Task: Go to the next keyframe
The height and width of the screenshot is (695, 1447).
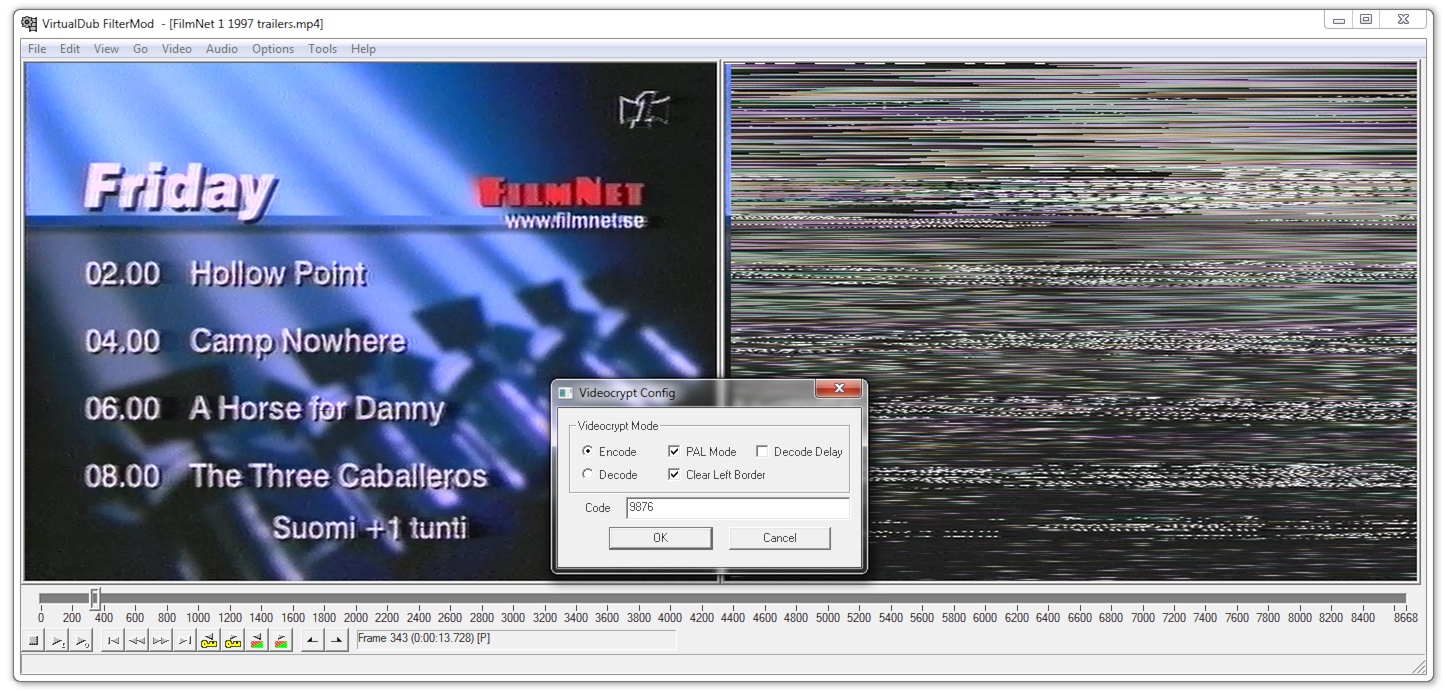Action: pos(231,640)
